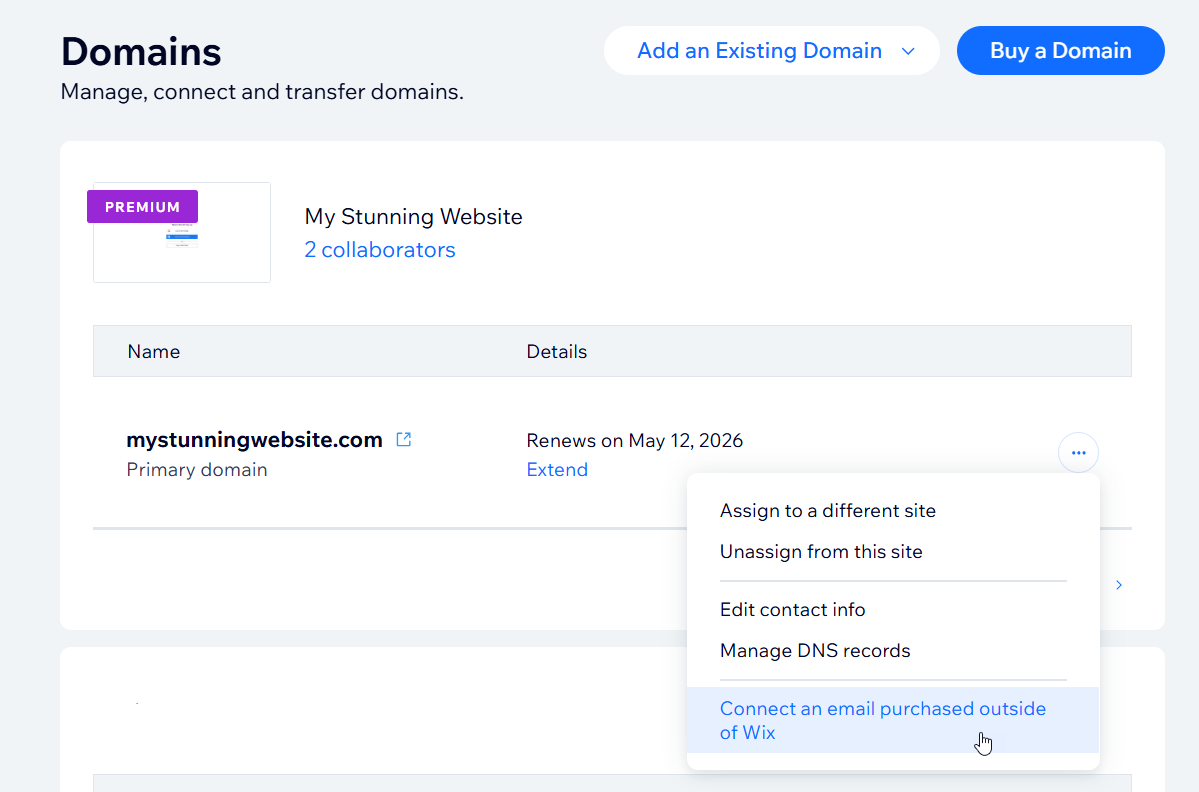
Task: Click the Name column header
Action: click(154, 352)
